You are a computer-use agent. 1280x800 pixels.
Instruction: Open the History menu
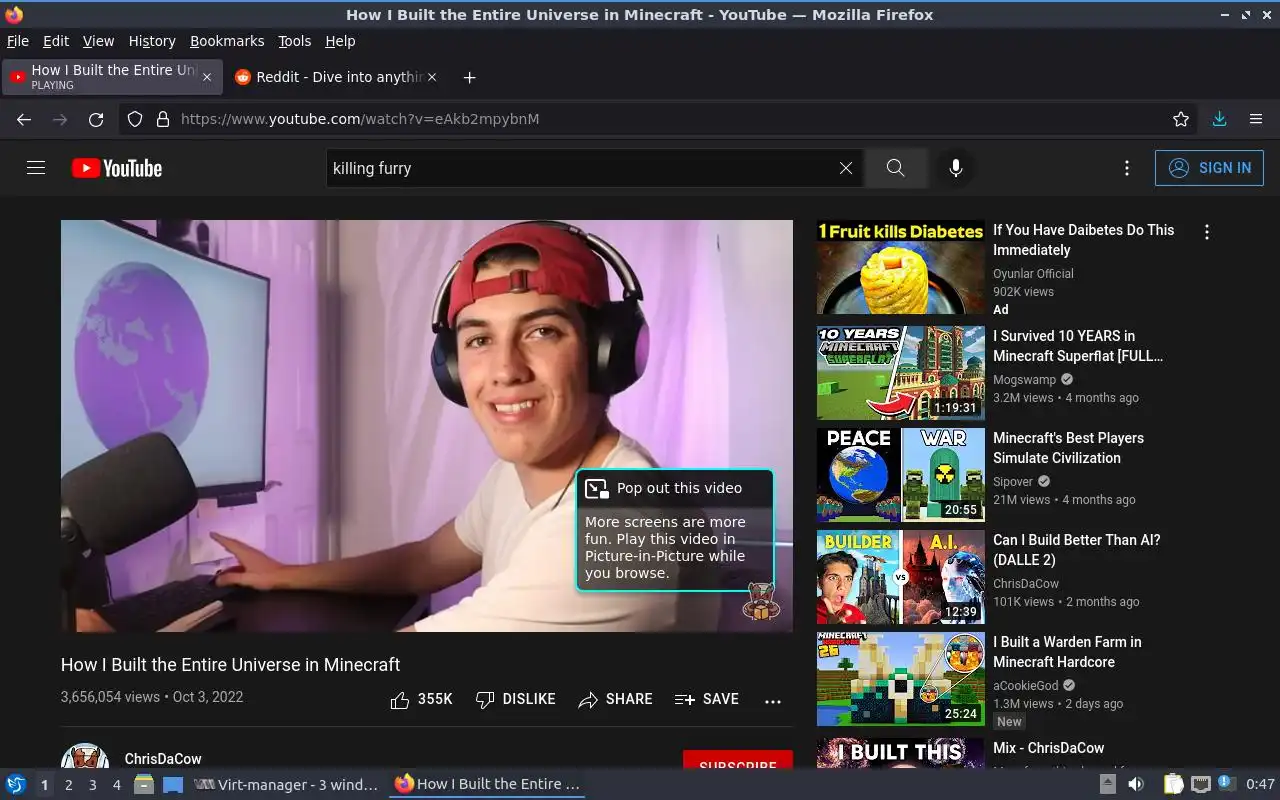pos(152,41)
